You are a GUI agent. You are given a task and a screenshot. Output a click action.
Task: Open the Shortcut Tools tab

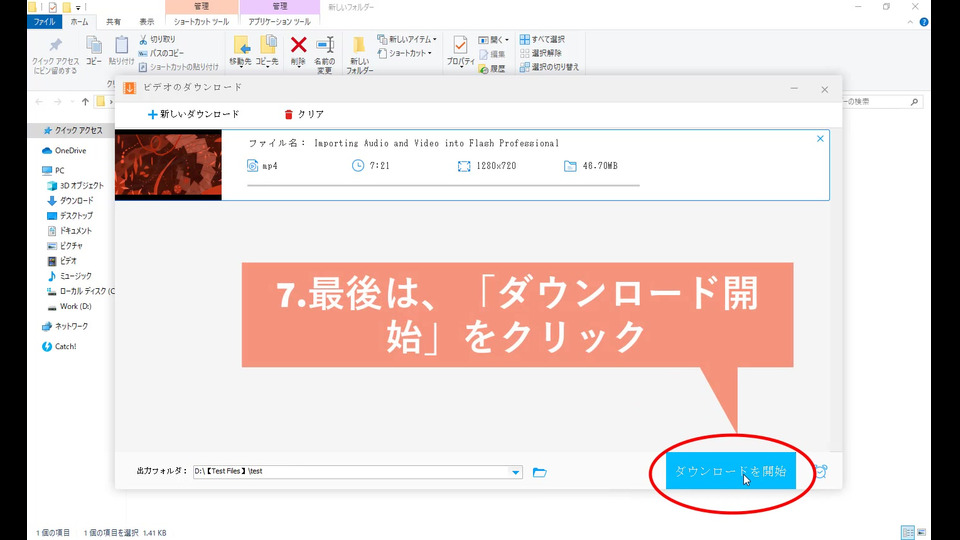pyautogui.click(x=201, y=21)
